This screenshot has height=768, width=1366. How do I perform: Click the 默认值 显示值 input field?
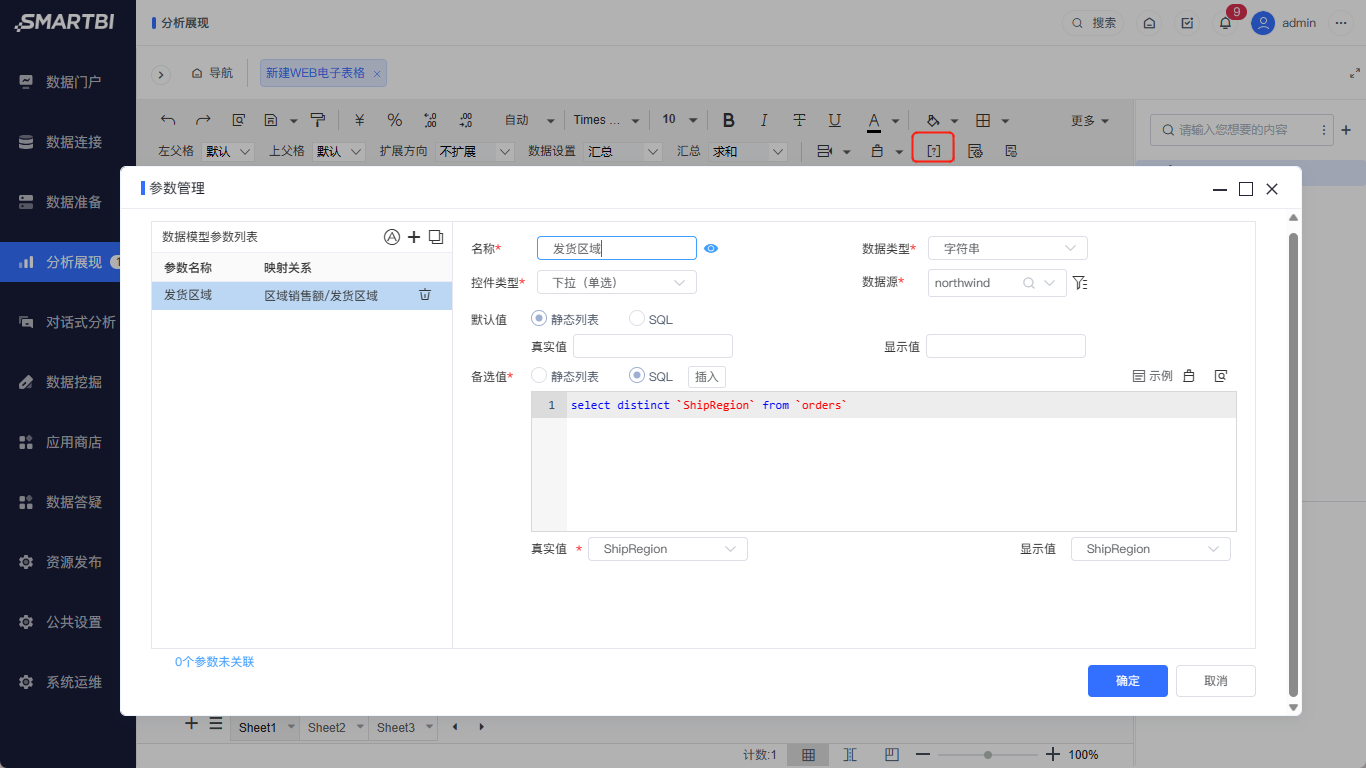point(1006,346)
